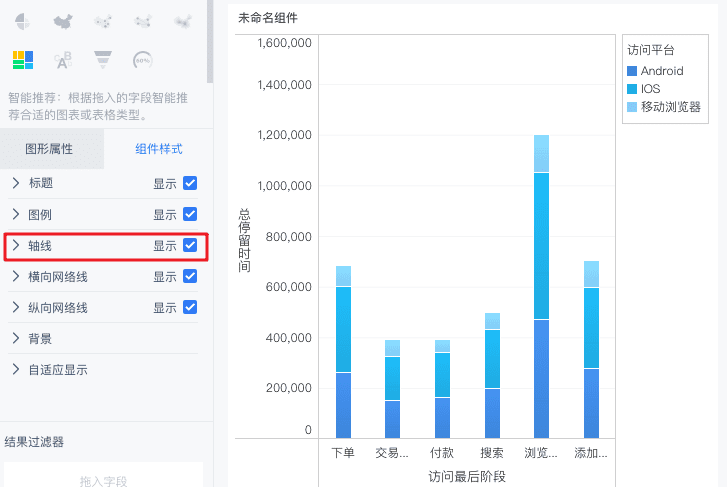Viewport: 727px width, 487px height.
Task: Expand the 图例 settings chevron
Action: tap(16, 214)
